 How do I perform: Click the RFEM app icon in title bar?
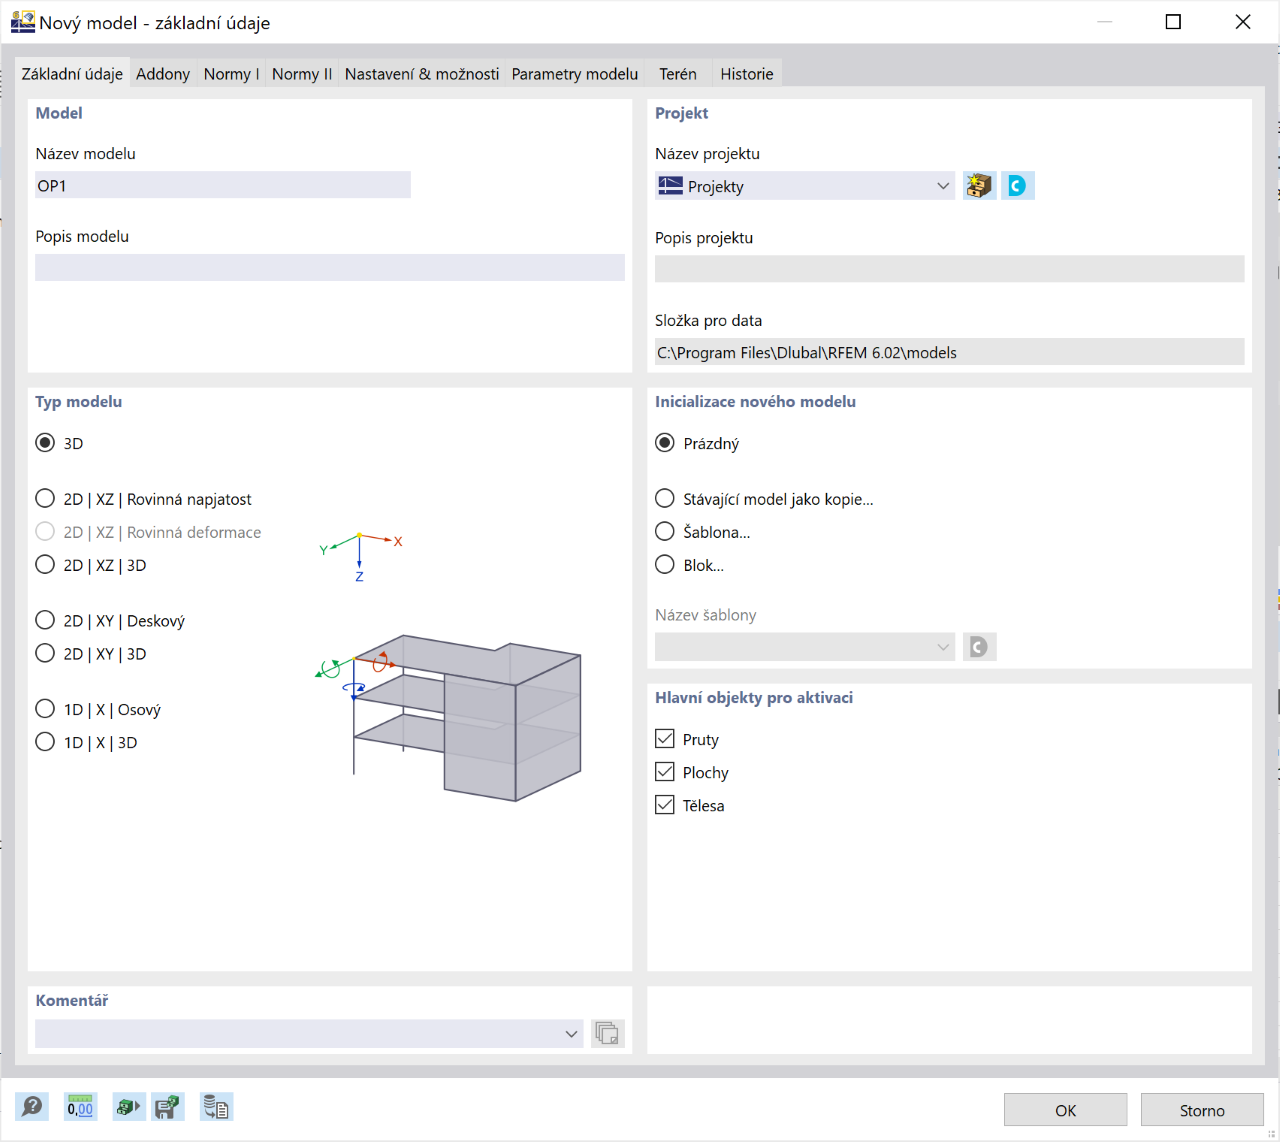click(x=22, y=22)
